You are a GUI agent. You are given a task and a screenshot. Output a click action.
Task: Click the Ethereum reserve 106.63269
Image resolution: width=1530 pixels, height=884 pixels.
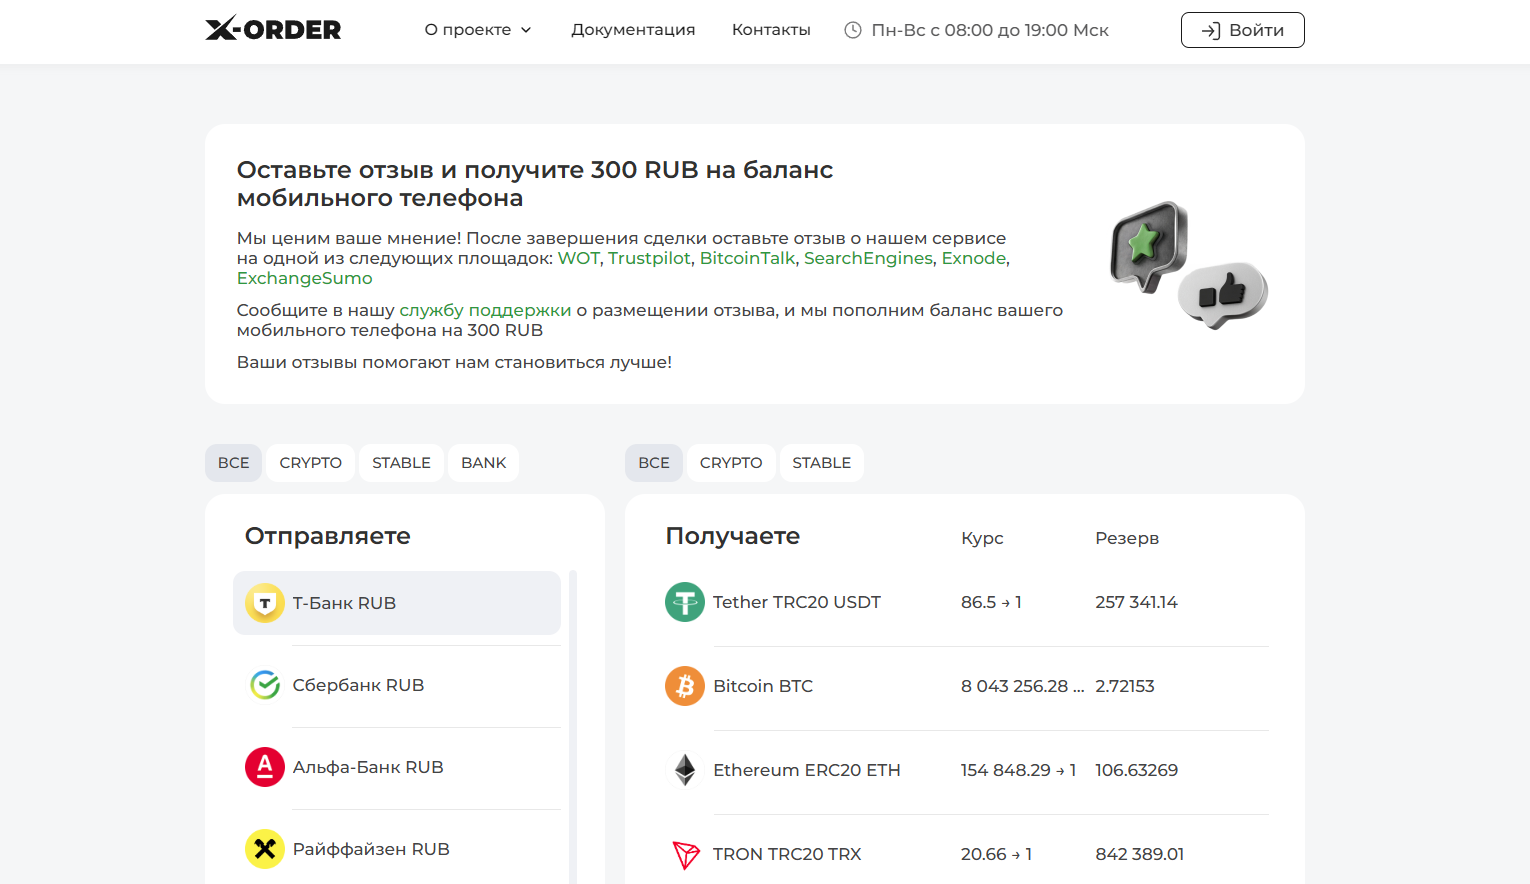(x=1136, y=770)
